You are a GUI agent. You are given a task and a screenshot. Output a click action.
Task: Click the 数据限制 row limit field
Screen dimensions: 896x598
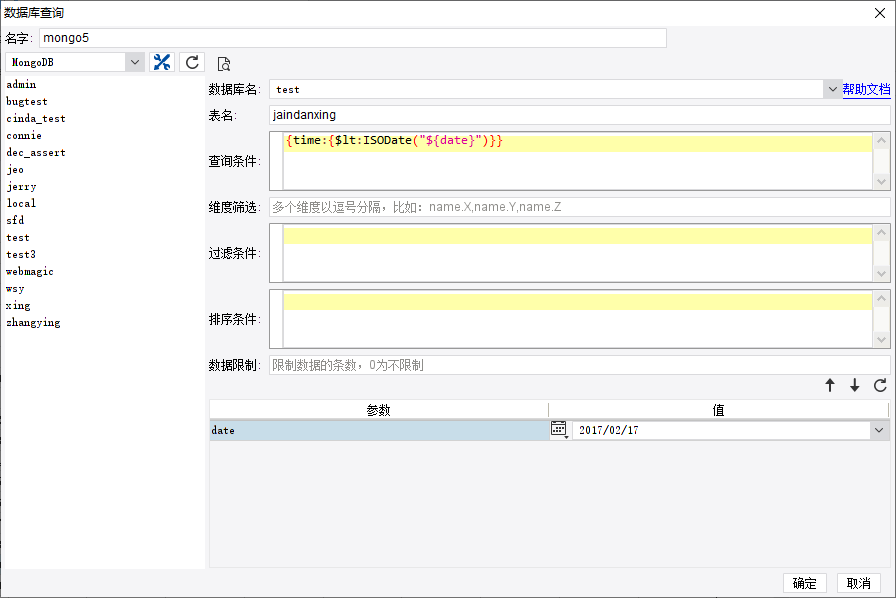(579, 365)
